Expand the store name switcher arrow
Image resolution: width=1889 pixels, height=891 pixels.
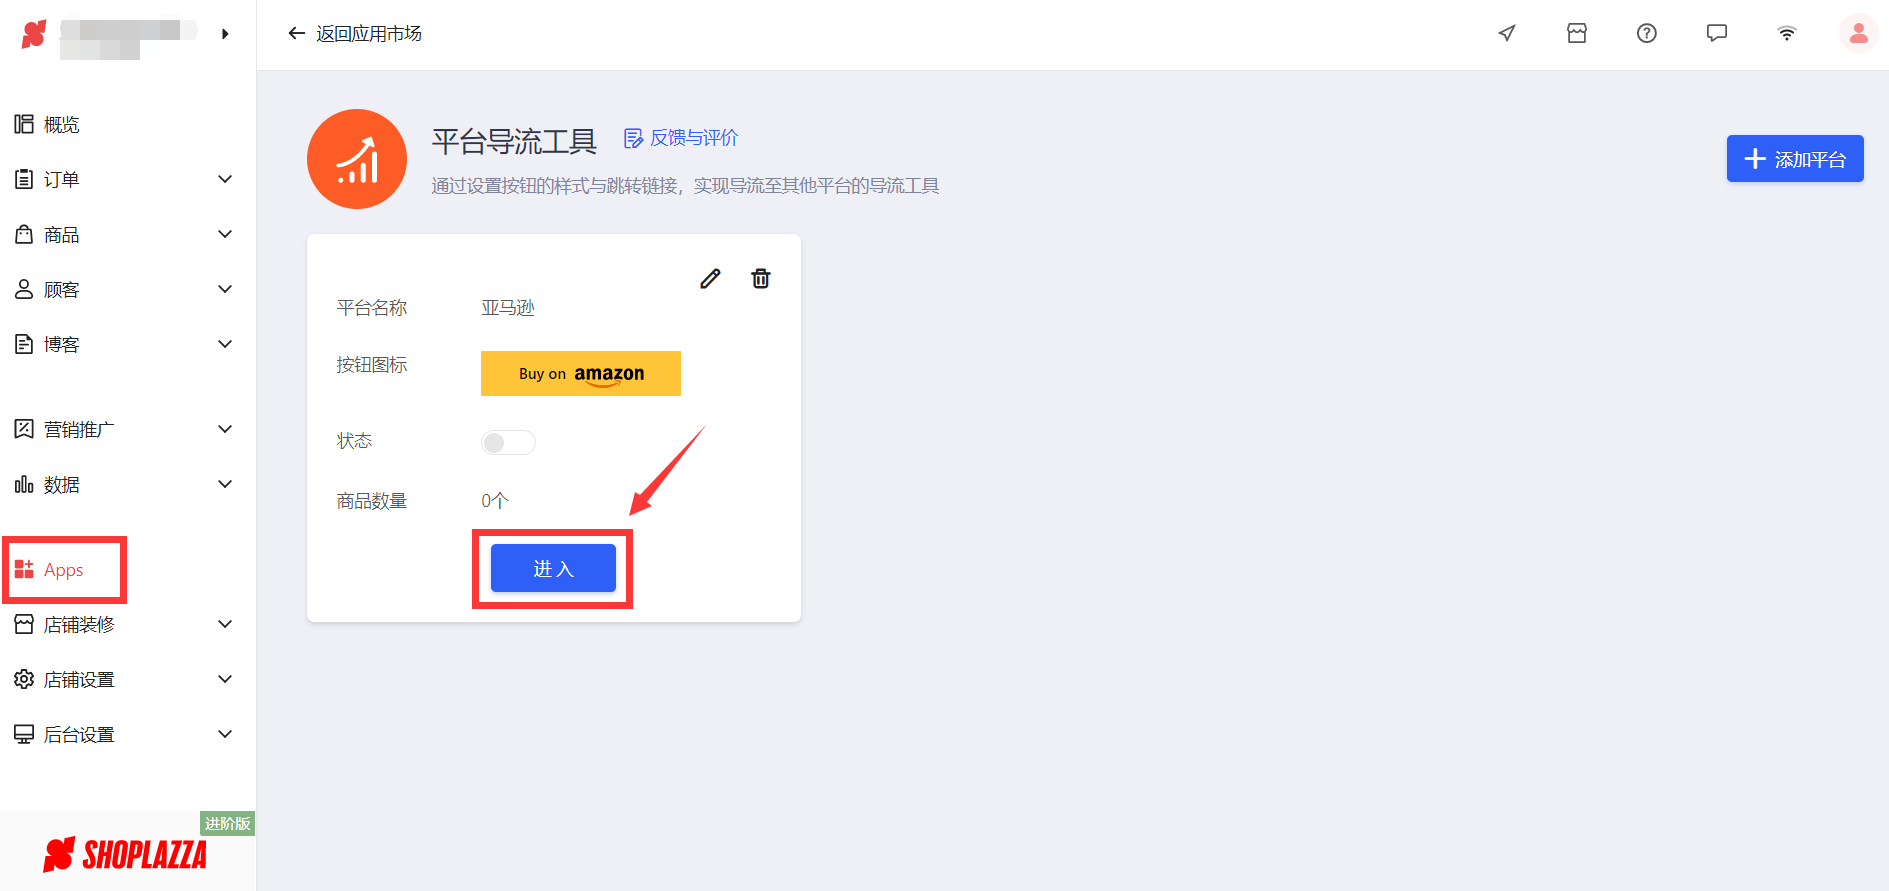pyautogui.click(x=225, y=34)
